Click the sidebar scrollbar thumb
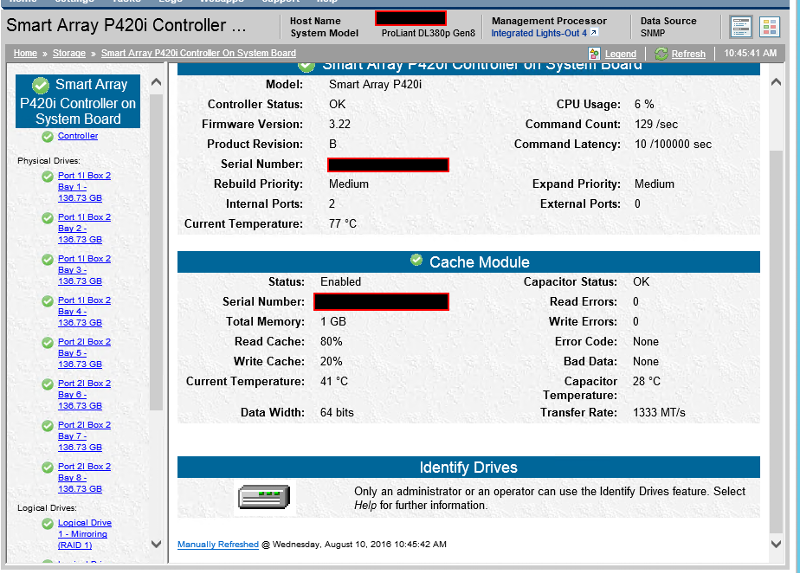Screen dimensions: 800x573 (x=156, y=252)
